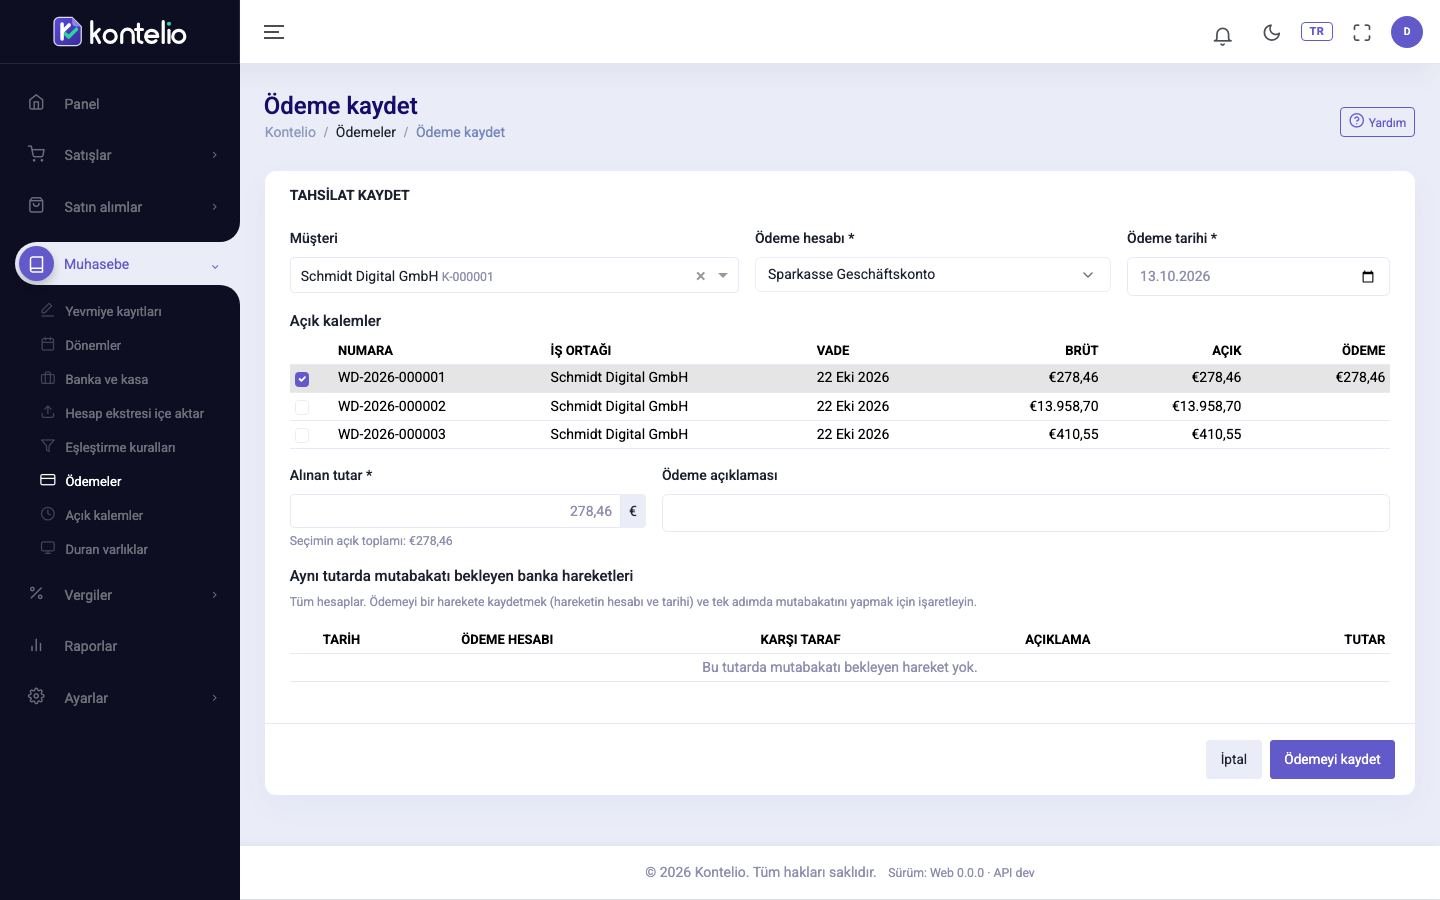This screenshot has width=1440, height=900.
Task: Expand the Satın alımlar submenu chevron
Action: (214, 207)
